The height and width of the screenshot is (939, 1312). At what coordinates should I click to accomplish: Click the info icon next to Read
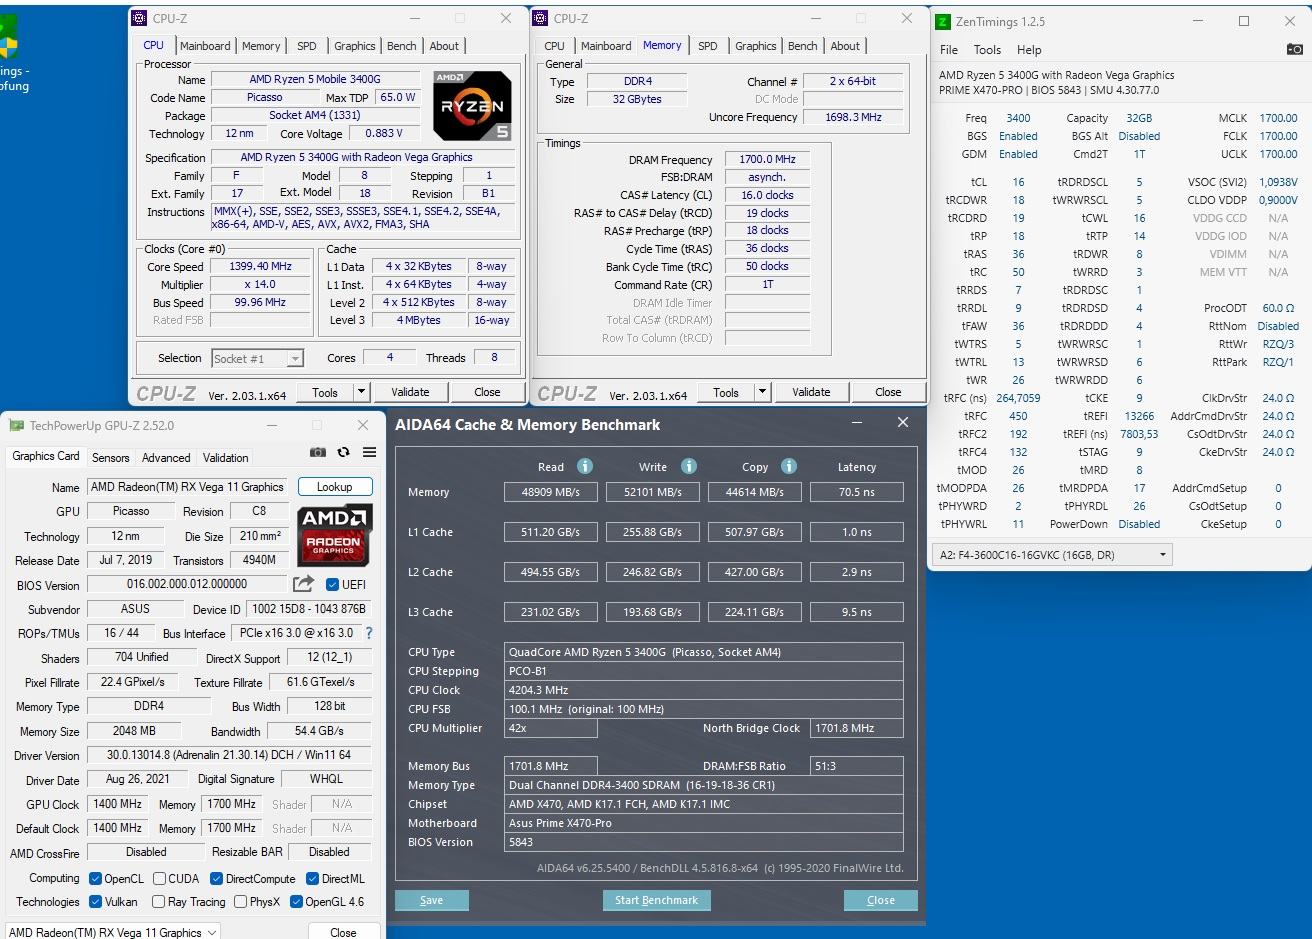pos(585,466)
